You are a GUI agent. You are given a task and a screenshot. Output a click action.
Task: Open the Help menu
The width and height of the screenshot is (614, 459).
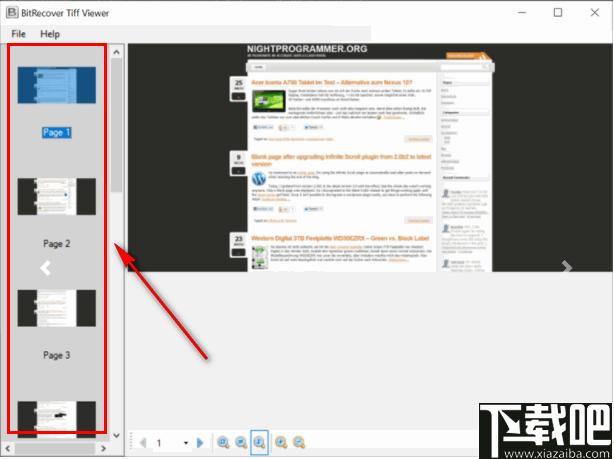coord(50,34)
